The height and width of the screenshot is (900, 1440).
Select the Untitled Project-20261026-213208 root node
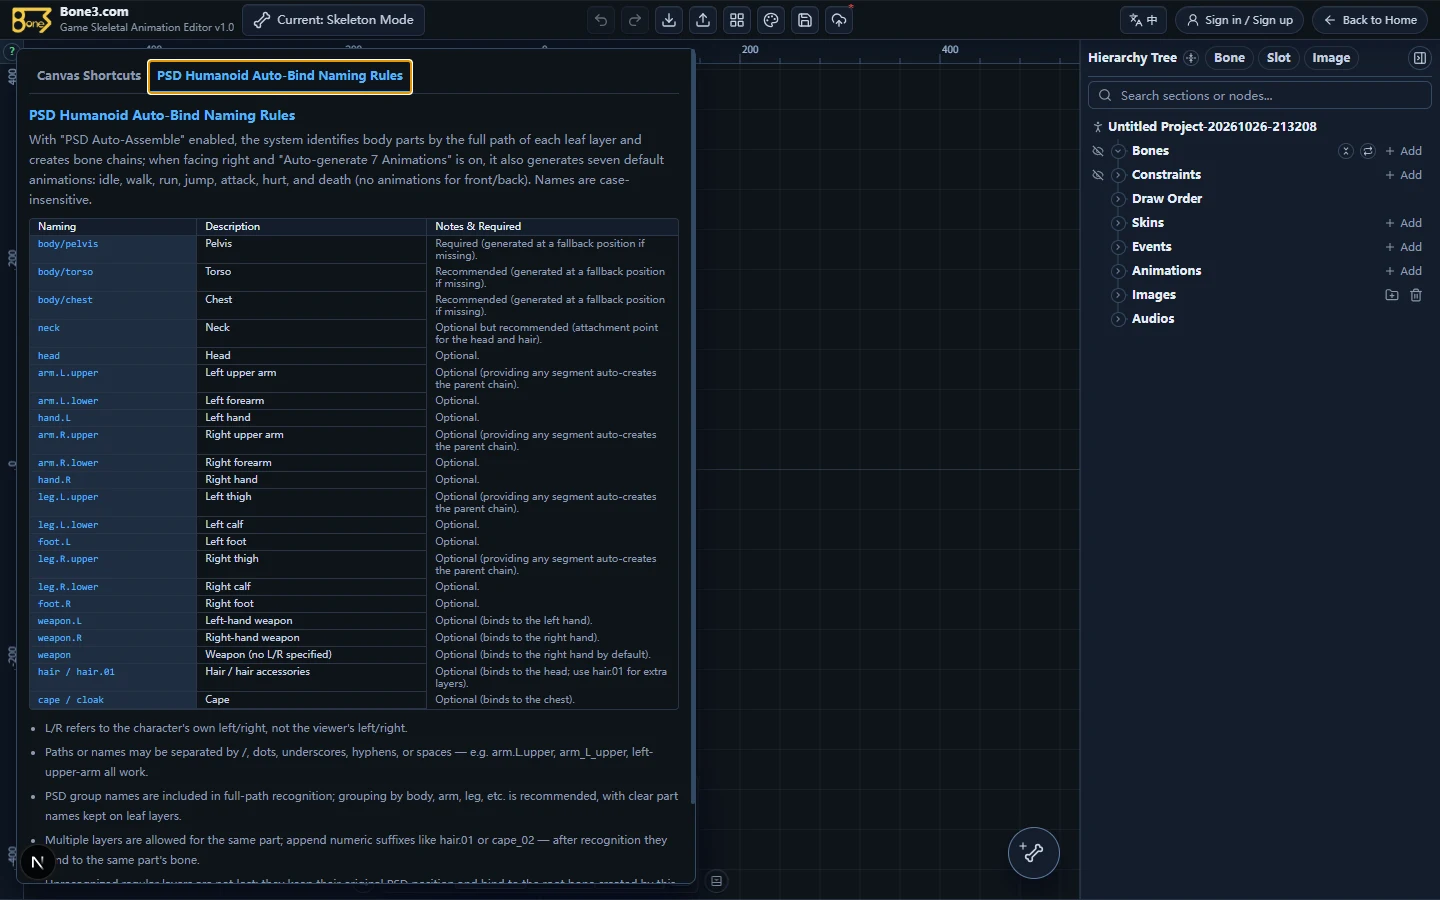coord(1212,127)
